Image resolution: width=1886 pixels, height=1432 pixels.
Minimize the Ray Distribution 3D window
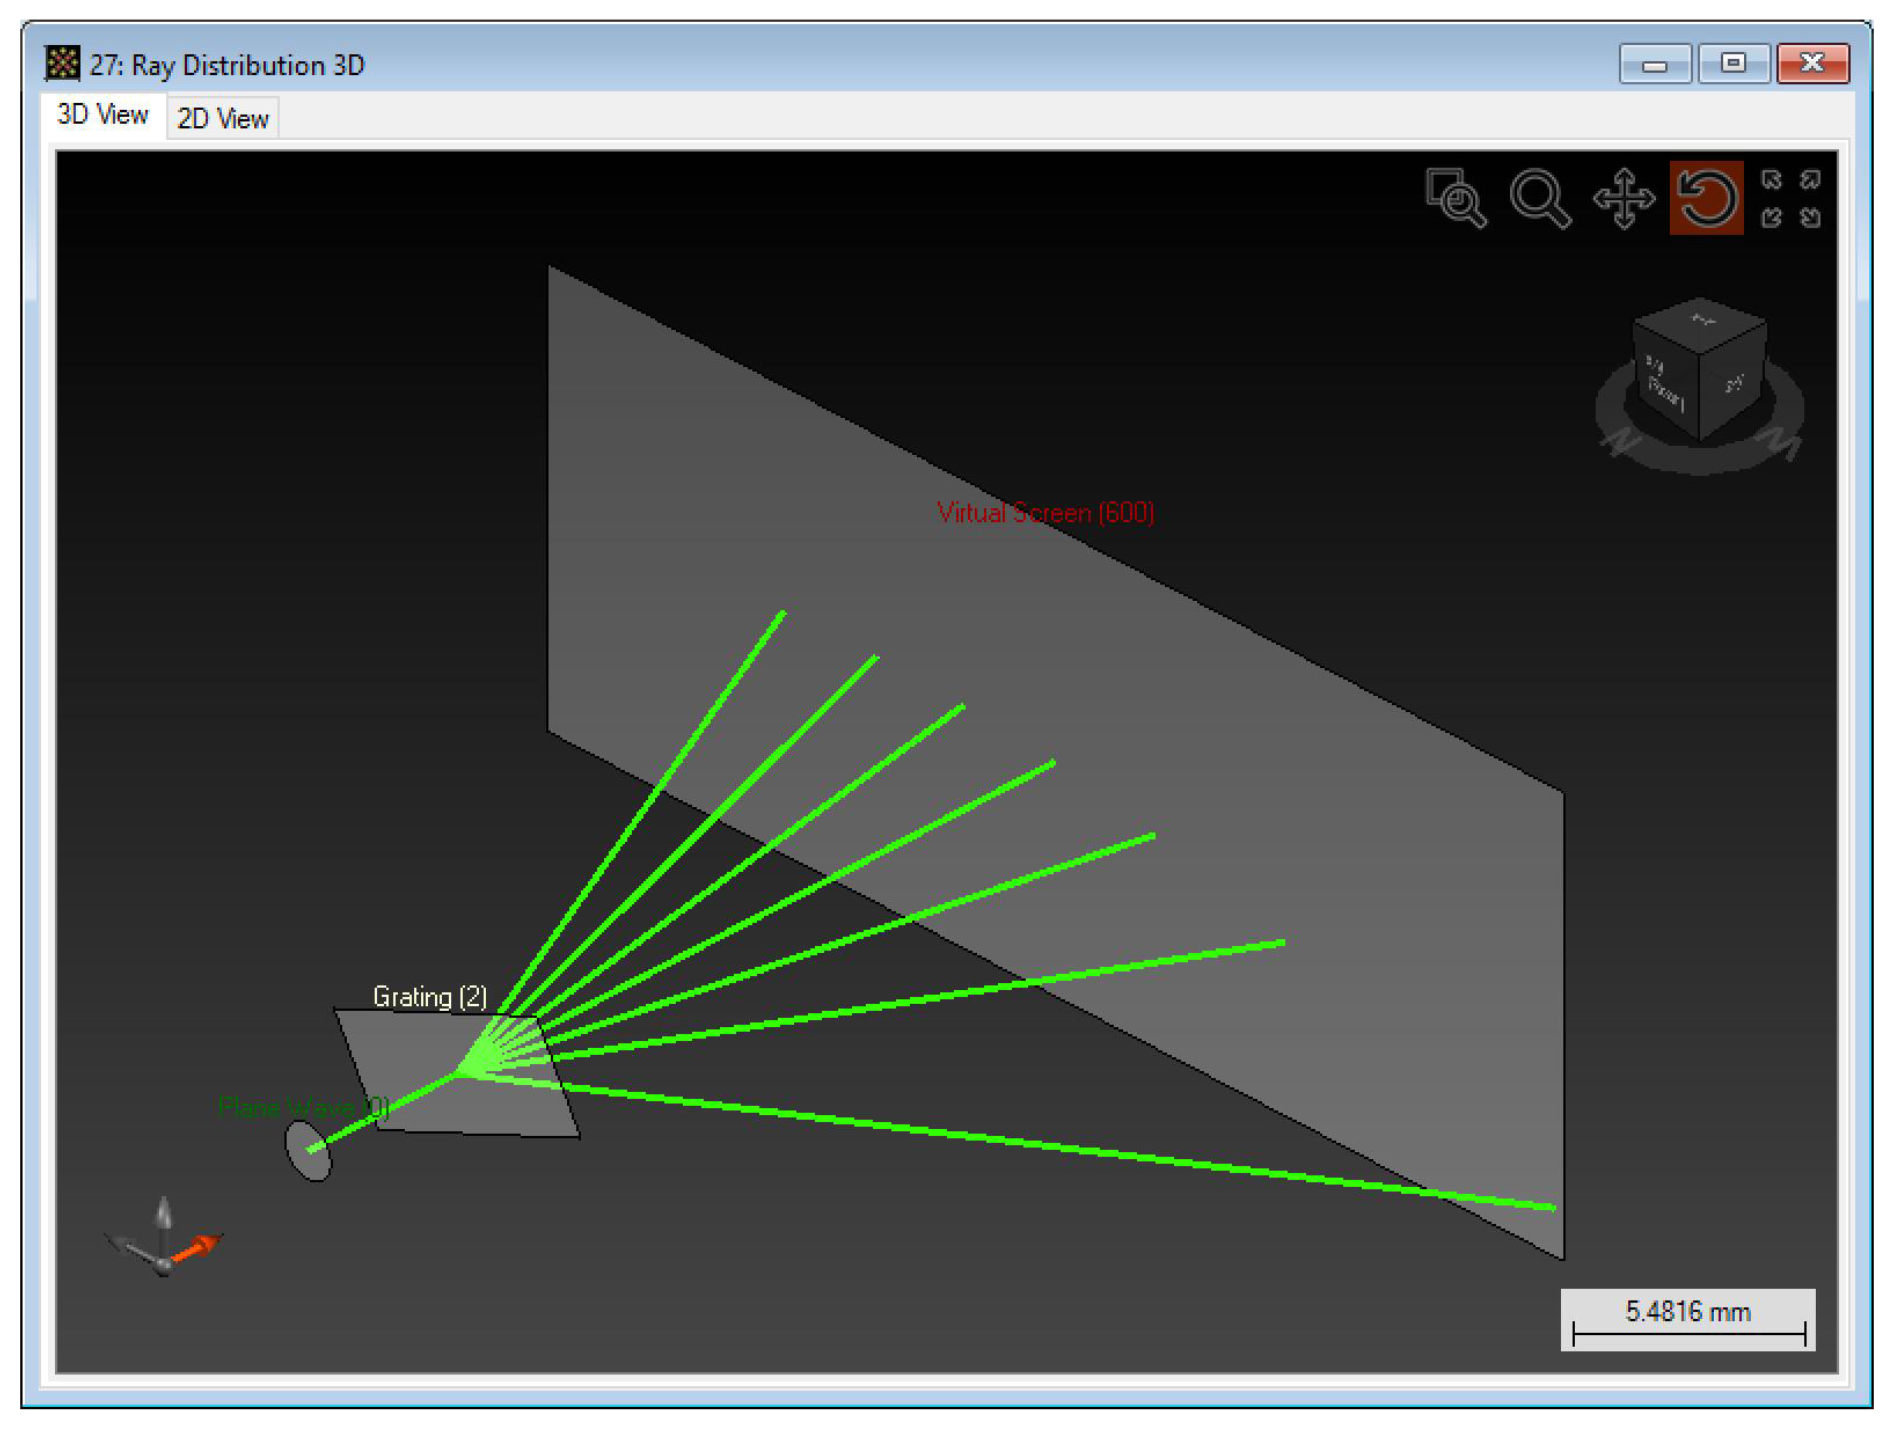[1654, 64]
